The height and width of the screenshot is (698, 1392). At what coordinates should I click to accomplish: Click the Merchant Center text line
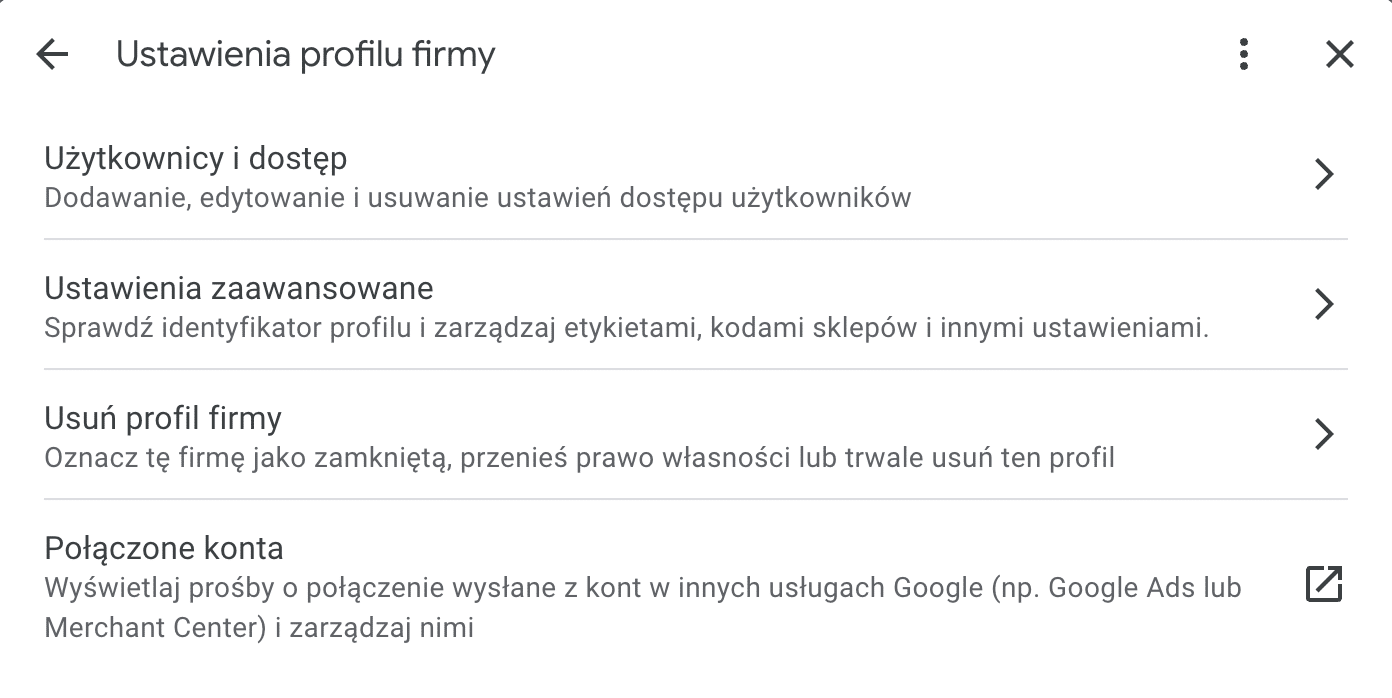(x=259, y=629)
